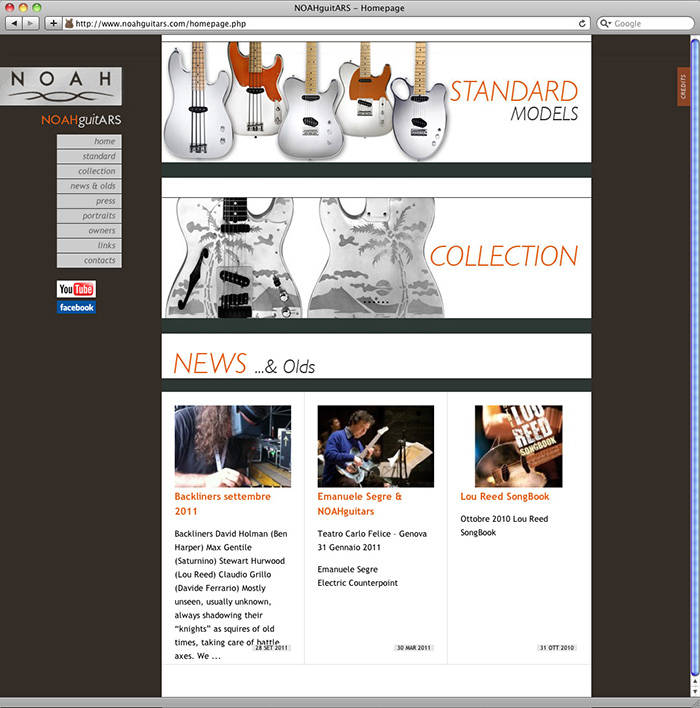Open the links menu item
Viewport: 700px width, 708px height.
pos(89,246)
